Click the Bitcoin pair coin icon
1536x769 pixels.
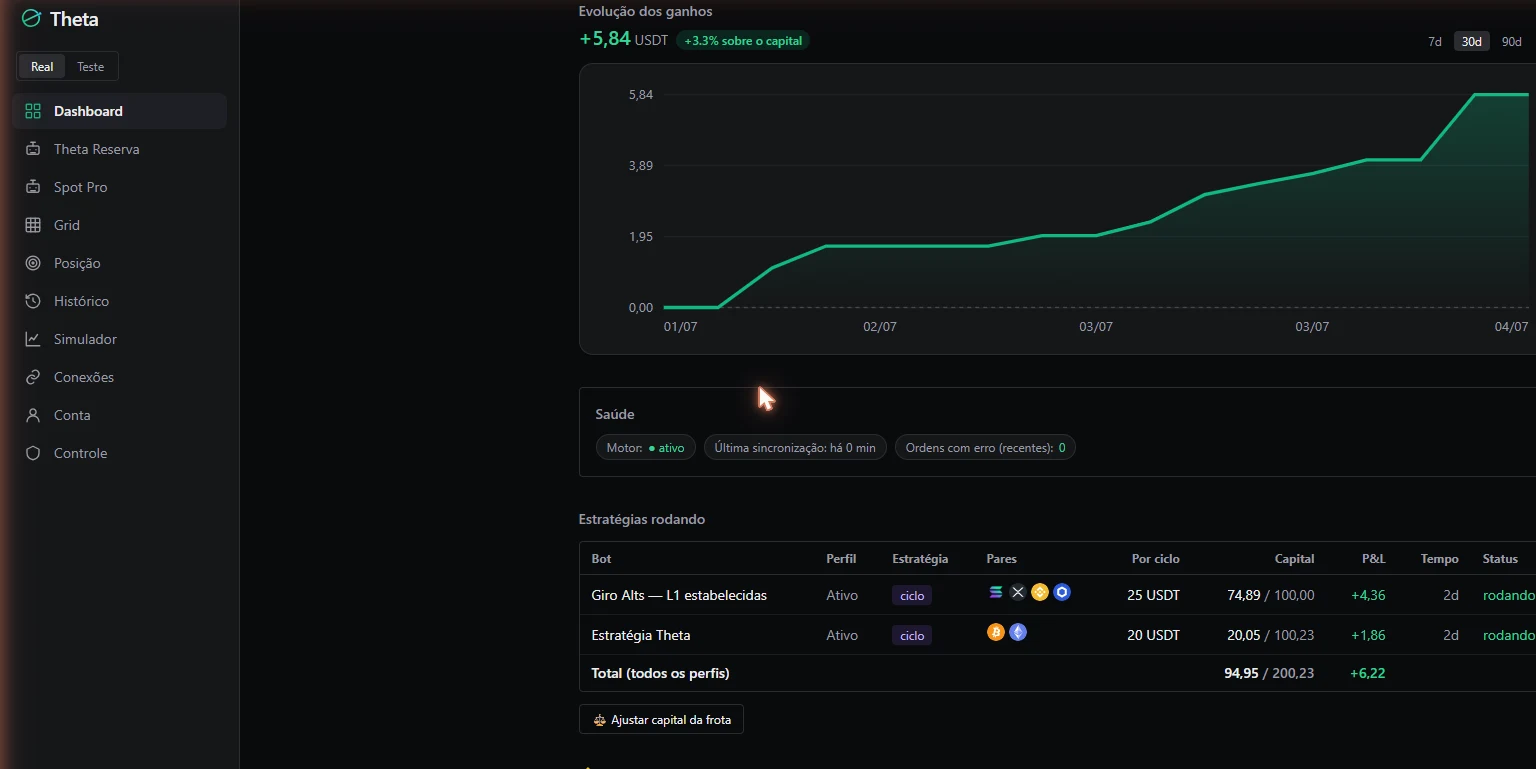coord(995,632)
